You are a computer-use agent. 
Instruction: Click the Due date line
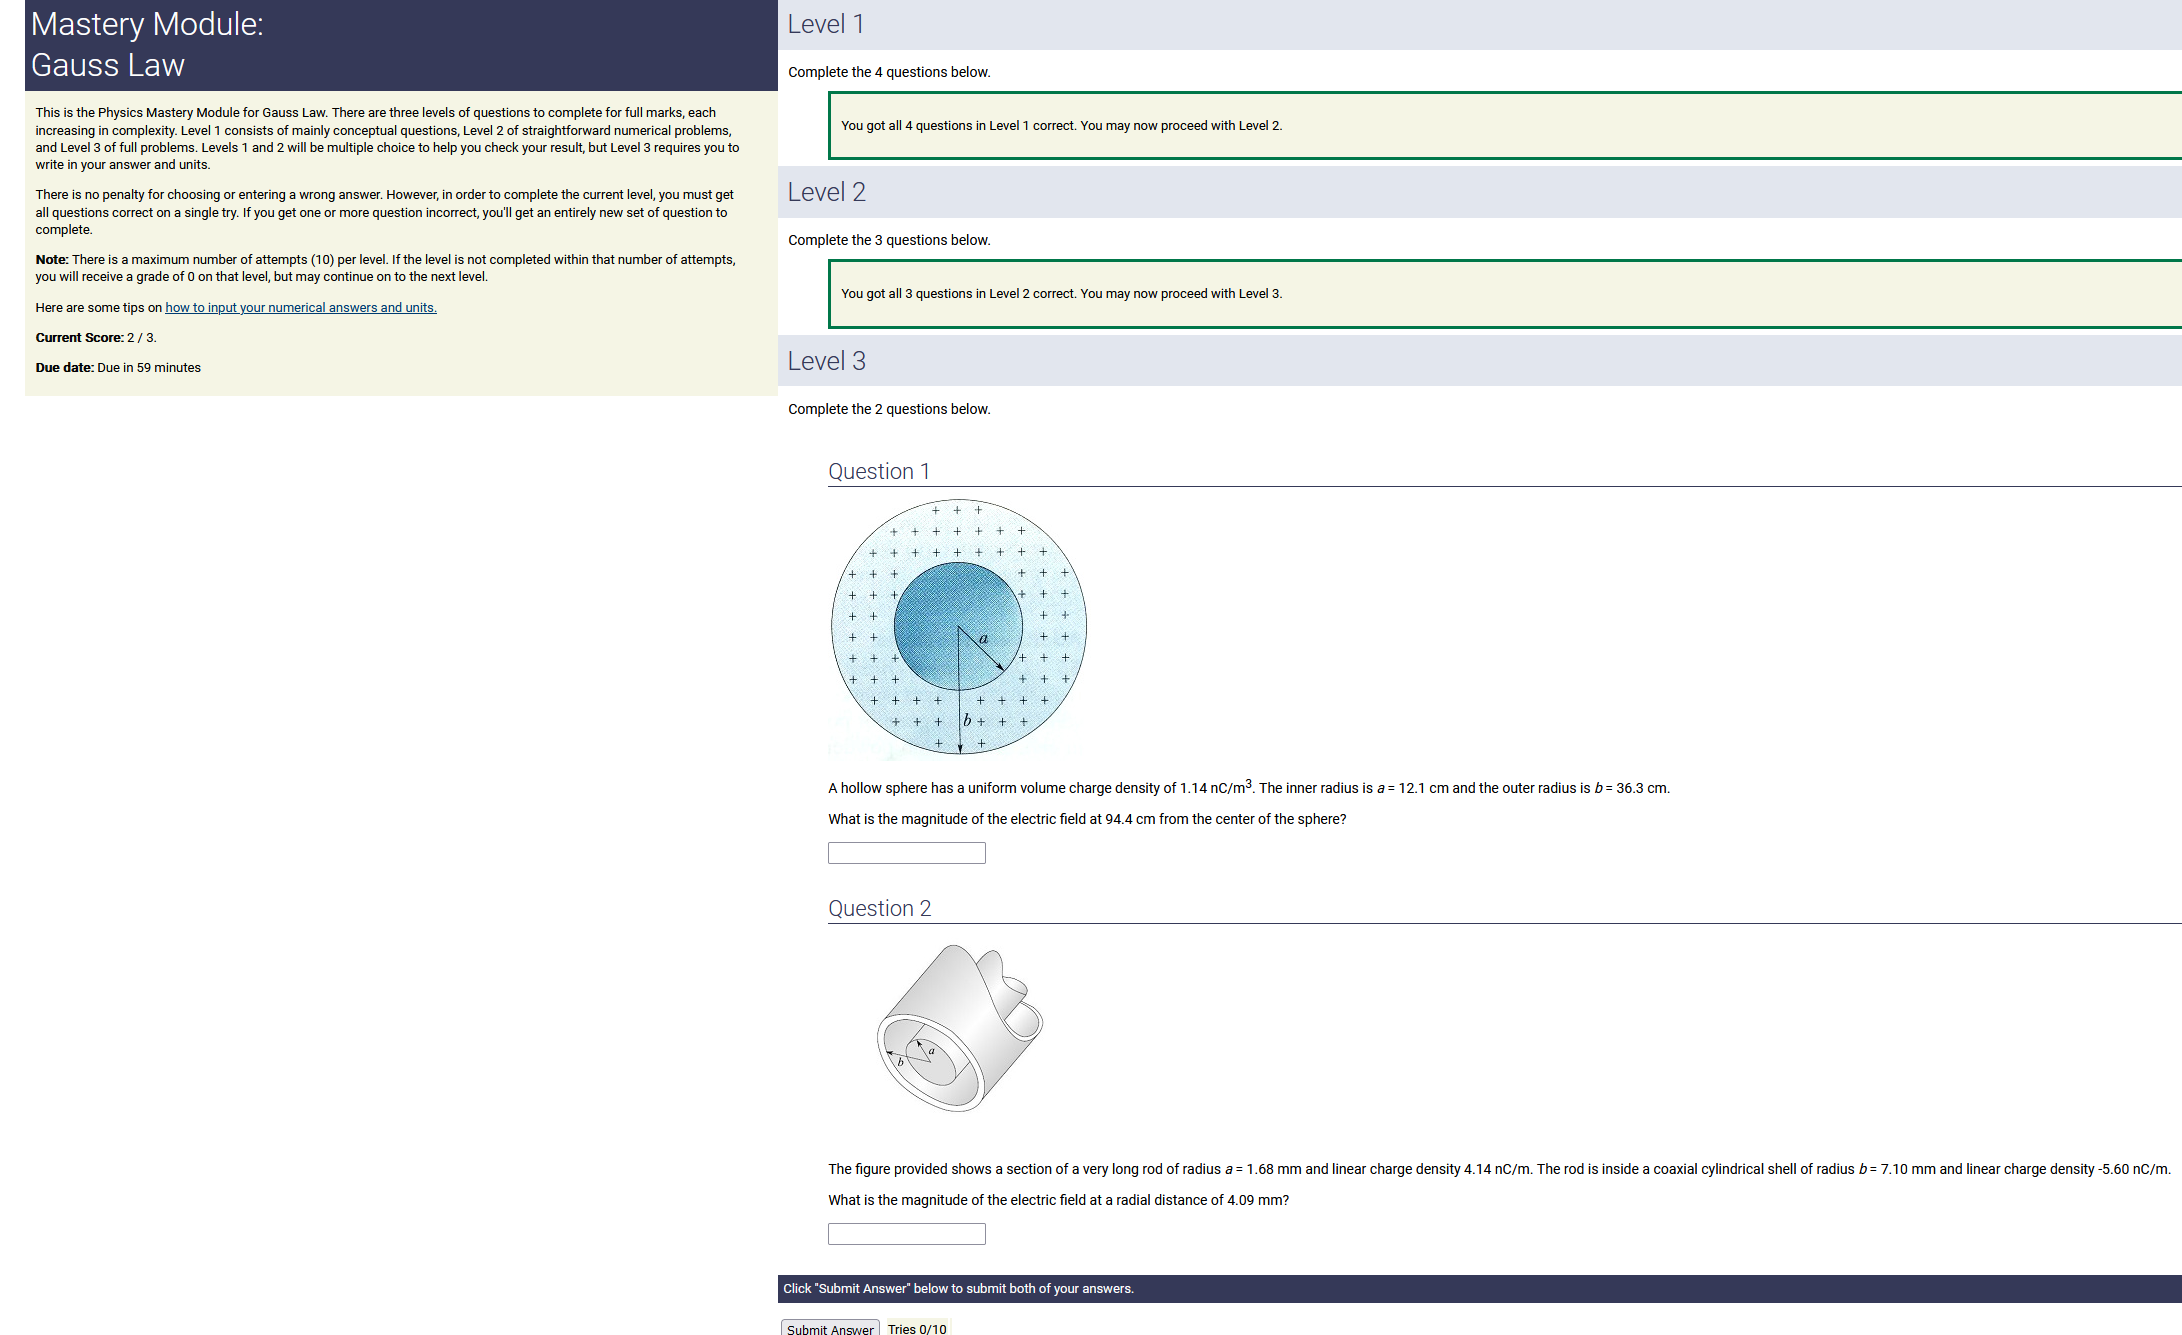point(118,368)
